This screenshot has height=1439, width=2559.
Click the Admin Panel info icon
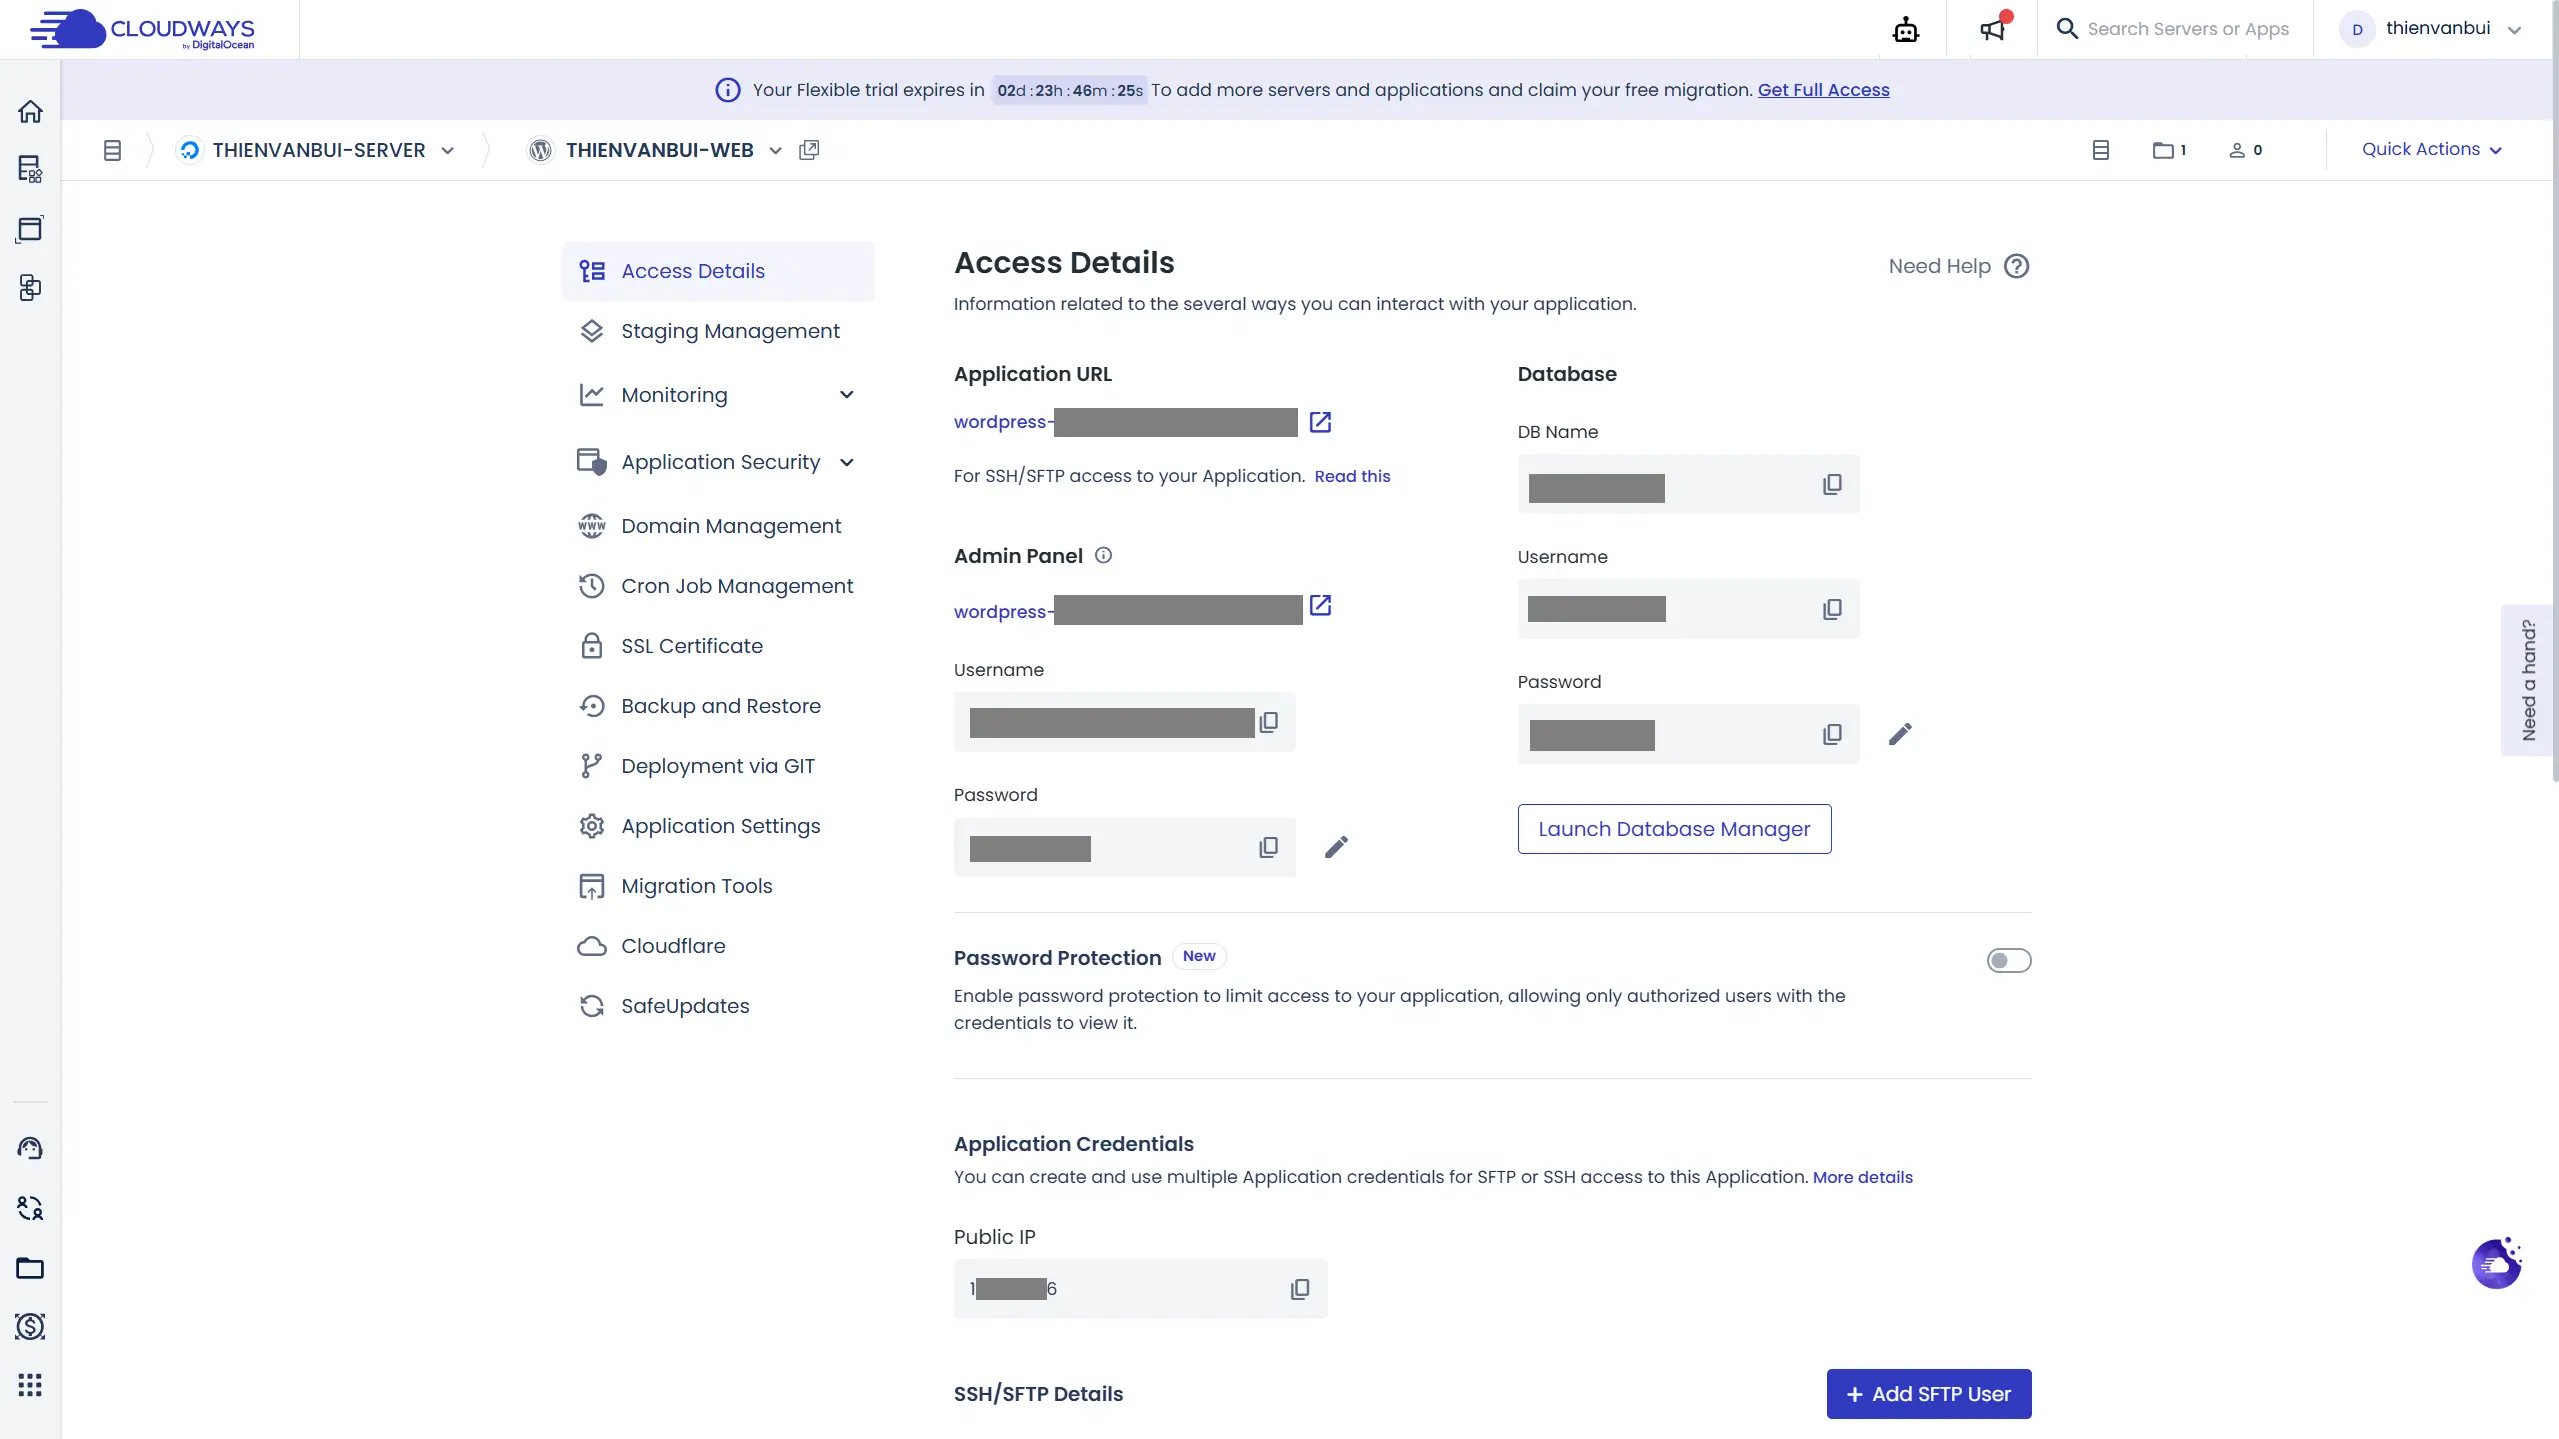point(1103,555)
